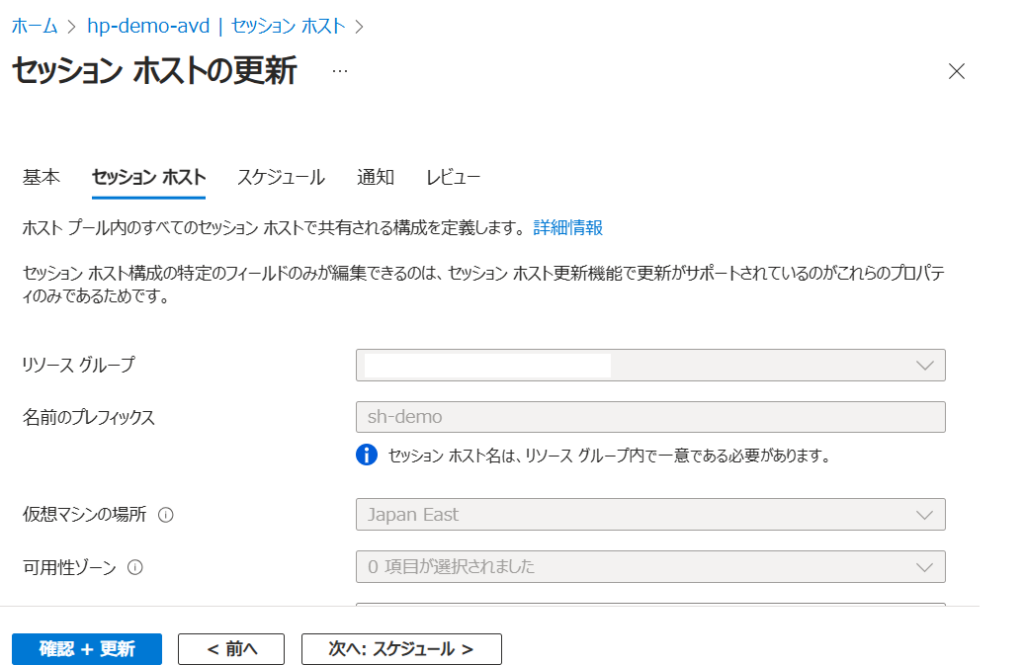Viewport: 1024px width, 665px height.
Task: Select the セッション ホスト tab
Action: 148,178
